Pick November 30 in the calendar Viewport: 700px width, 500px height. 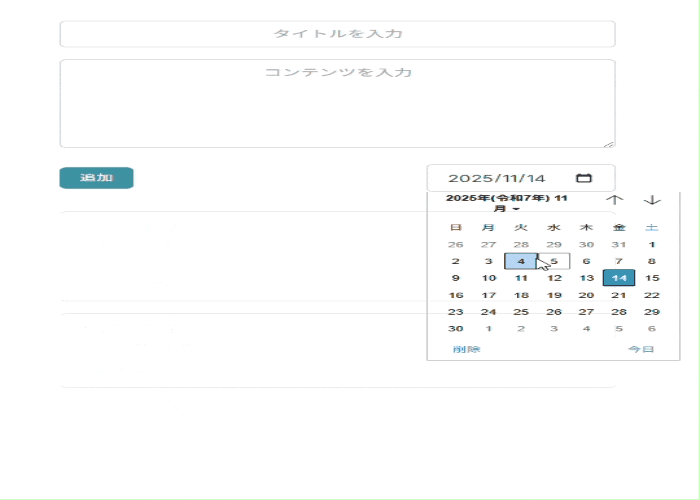coord(455,329)
